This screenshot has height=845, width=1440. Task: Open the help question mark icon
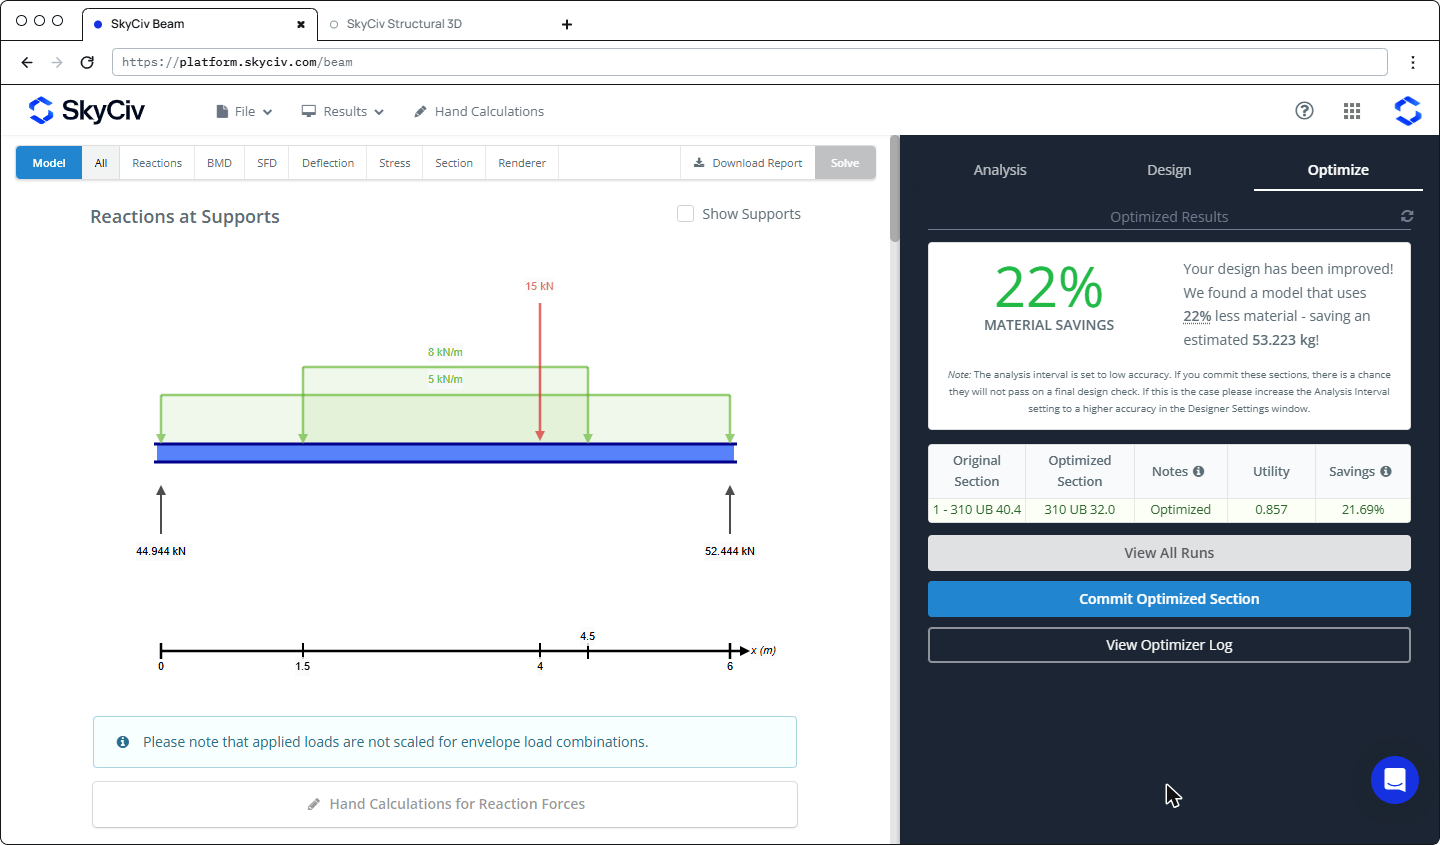pos(1304,111)
